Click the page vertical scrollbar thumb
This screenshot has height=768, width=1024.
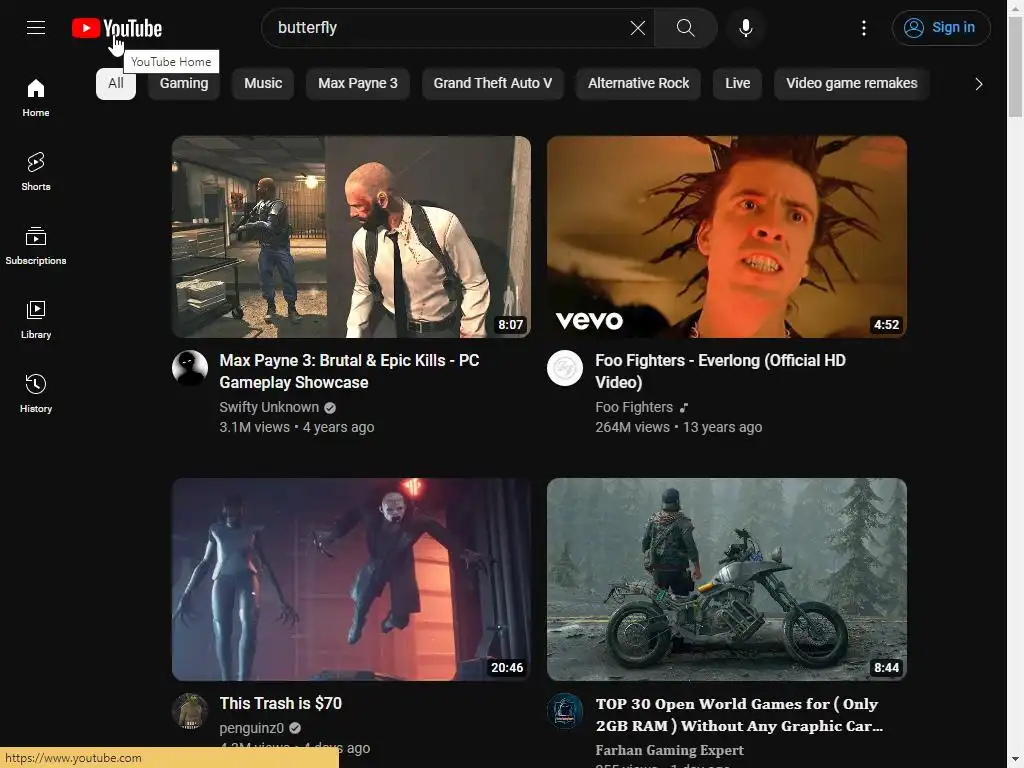[1015, 65]
